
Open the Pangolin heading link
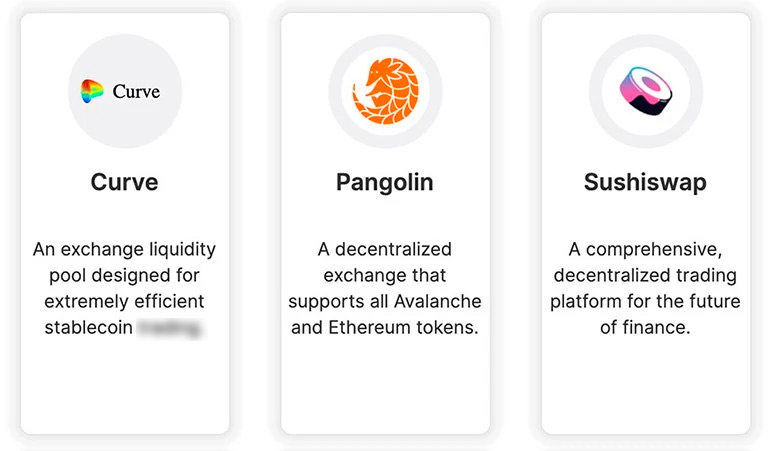[x=385, y=183]
